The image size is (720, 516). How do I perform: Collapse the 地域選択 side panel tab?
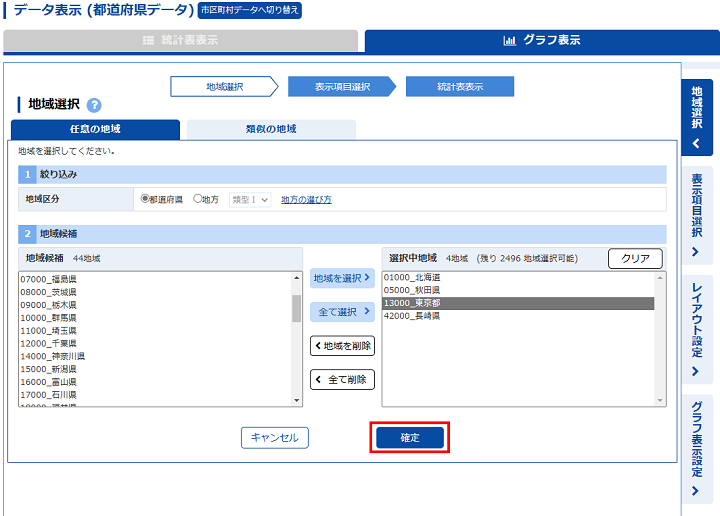pos(697,118)
